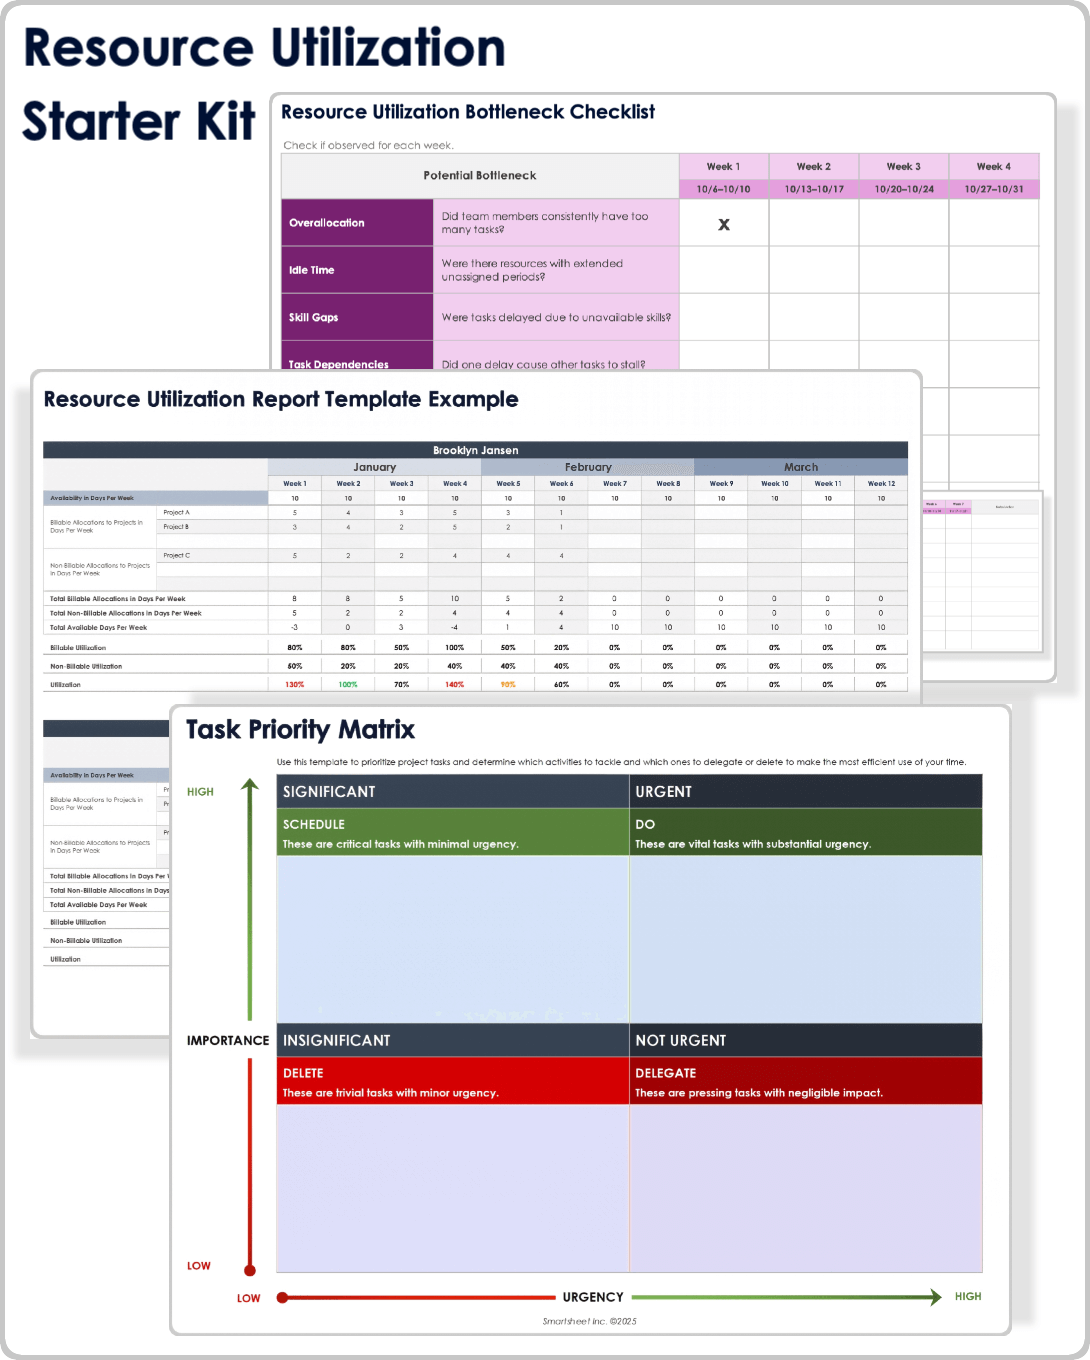Switch to the February week group
Image resolution: width=1090 pixels, height=1360 pixels.
point(588,466)
